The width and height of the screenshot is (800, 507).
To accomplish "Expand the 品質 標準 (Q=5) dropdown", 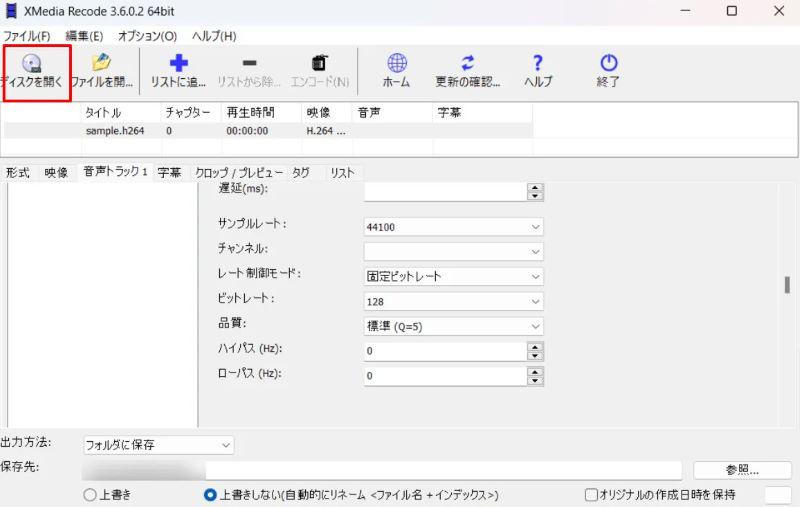I will tap(453, 326).
